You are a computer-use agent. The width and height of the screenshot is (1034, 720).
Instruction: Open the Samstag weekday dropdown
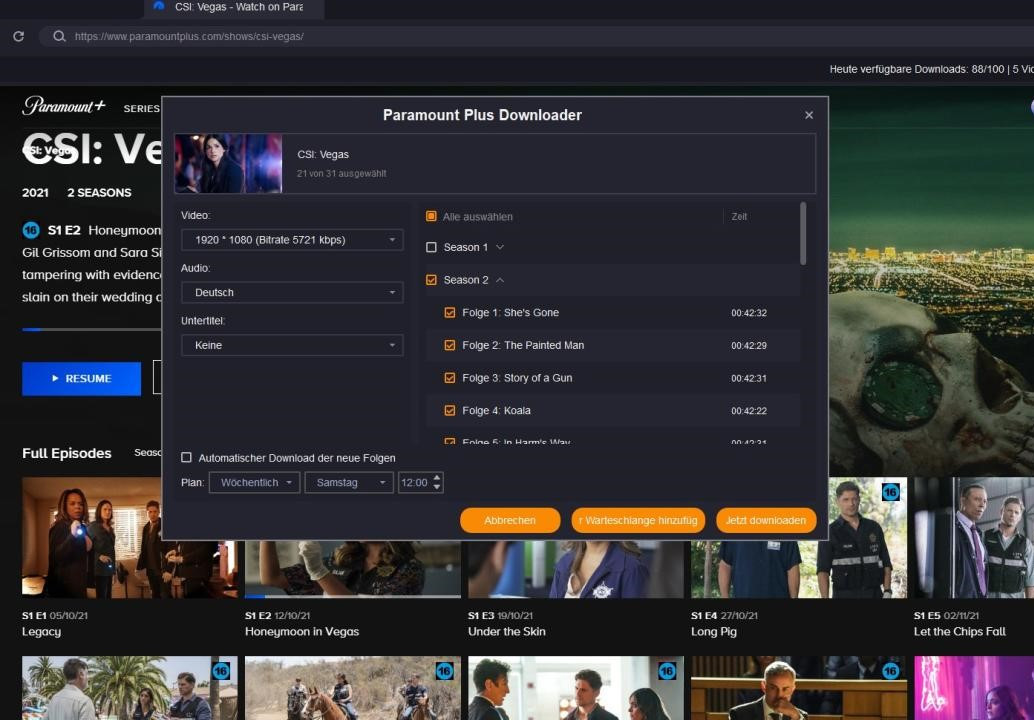click(349, 483)
